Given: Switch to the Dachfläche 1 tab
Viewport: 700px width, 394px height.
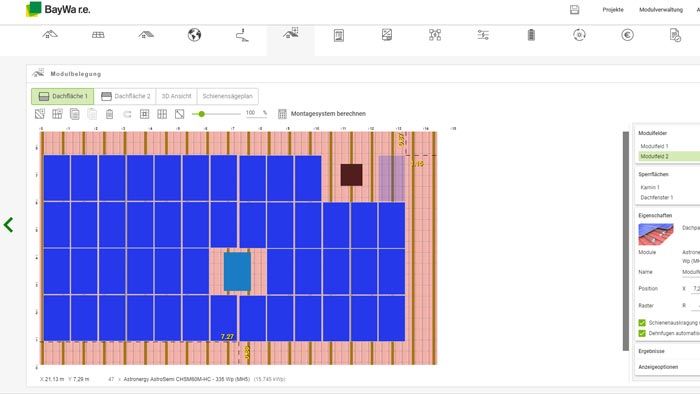Looking at the screenshot, I should click(x=62, y=96).
